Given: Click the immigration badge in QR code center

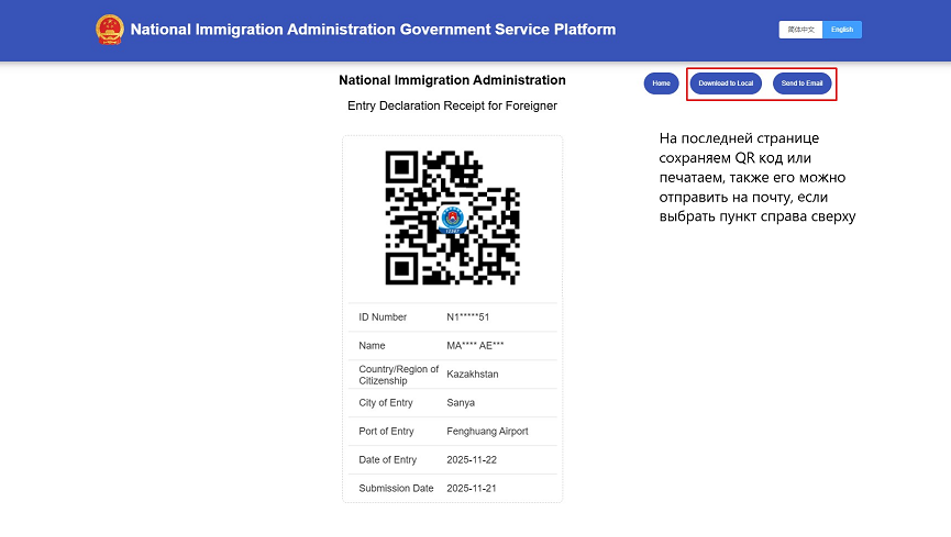Looking at the screenshot, I should (452, 217).
